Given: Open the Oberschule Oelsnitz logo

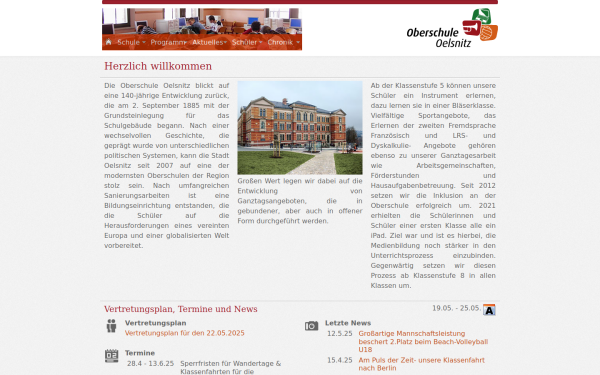Looking at the screenshot, I should (452, 28).
